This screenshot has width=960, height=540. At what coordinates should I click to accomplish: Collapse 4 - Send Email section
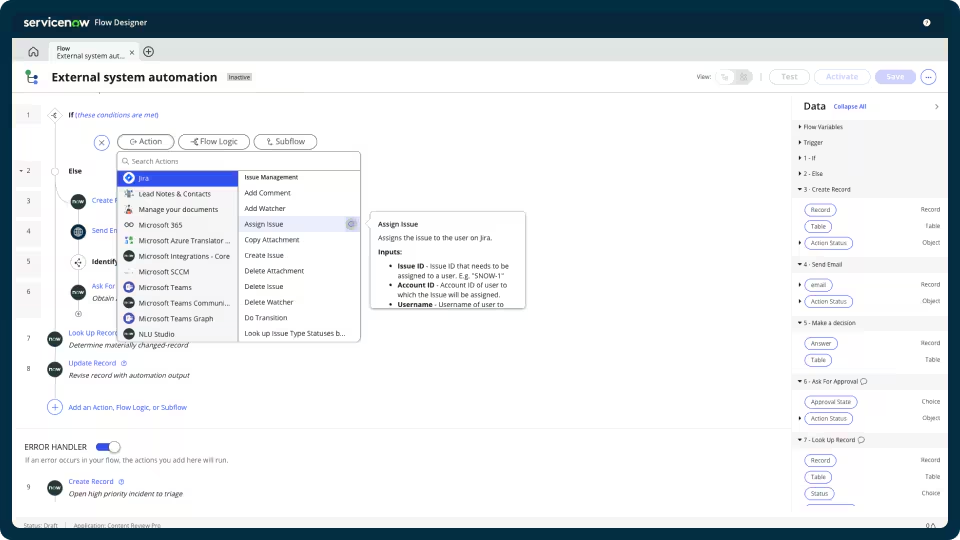point(800,264)
